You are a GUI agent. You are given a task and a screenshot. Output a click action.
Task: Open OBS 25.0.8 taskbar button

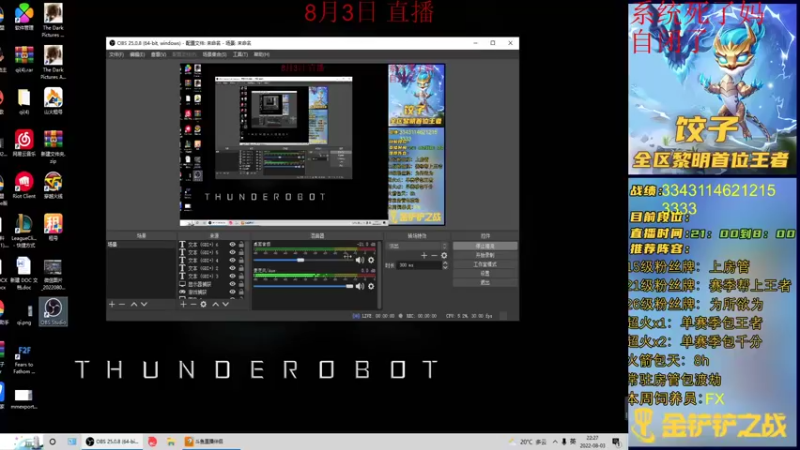coord(112,442)
